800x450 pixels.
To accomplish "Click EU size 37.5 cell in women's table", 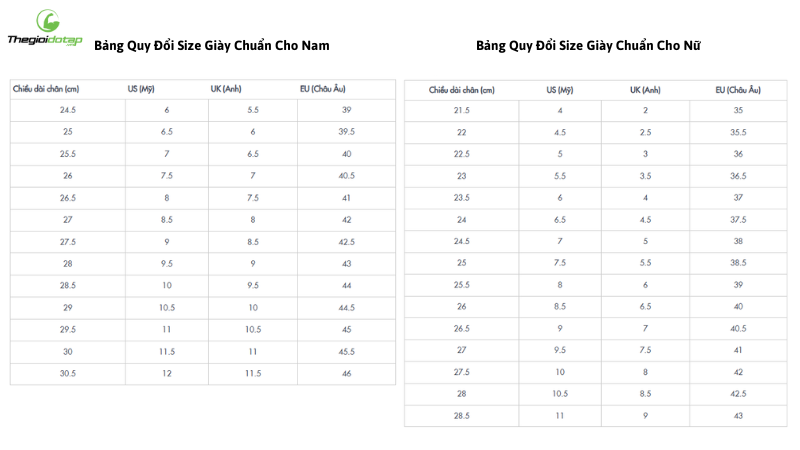I will 738,219.
